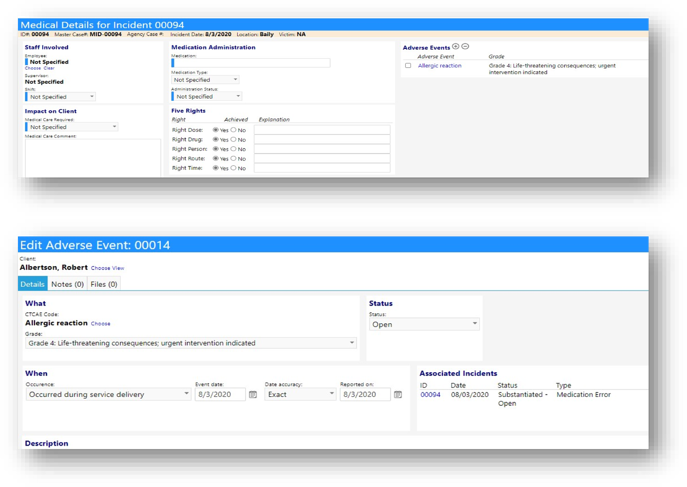This screenshot has height=487, width=687.
Task: Switch to the Notes (0) tab
Action: coord(67,284)
